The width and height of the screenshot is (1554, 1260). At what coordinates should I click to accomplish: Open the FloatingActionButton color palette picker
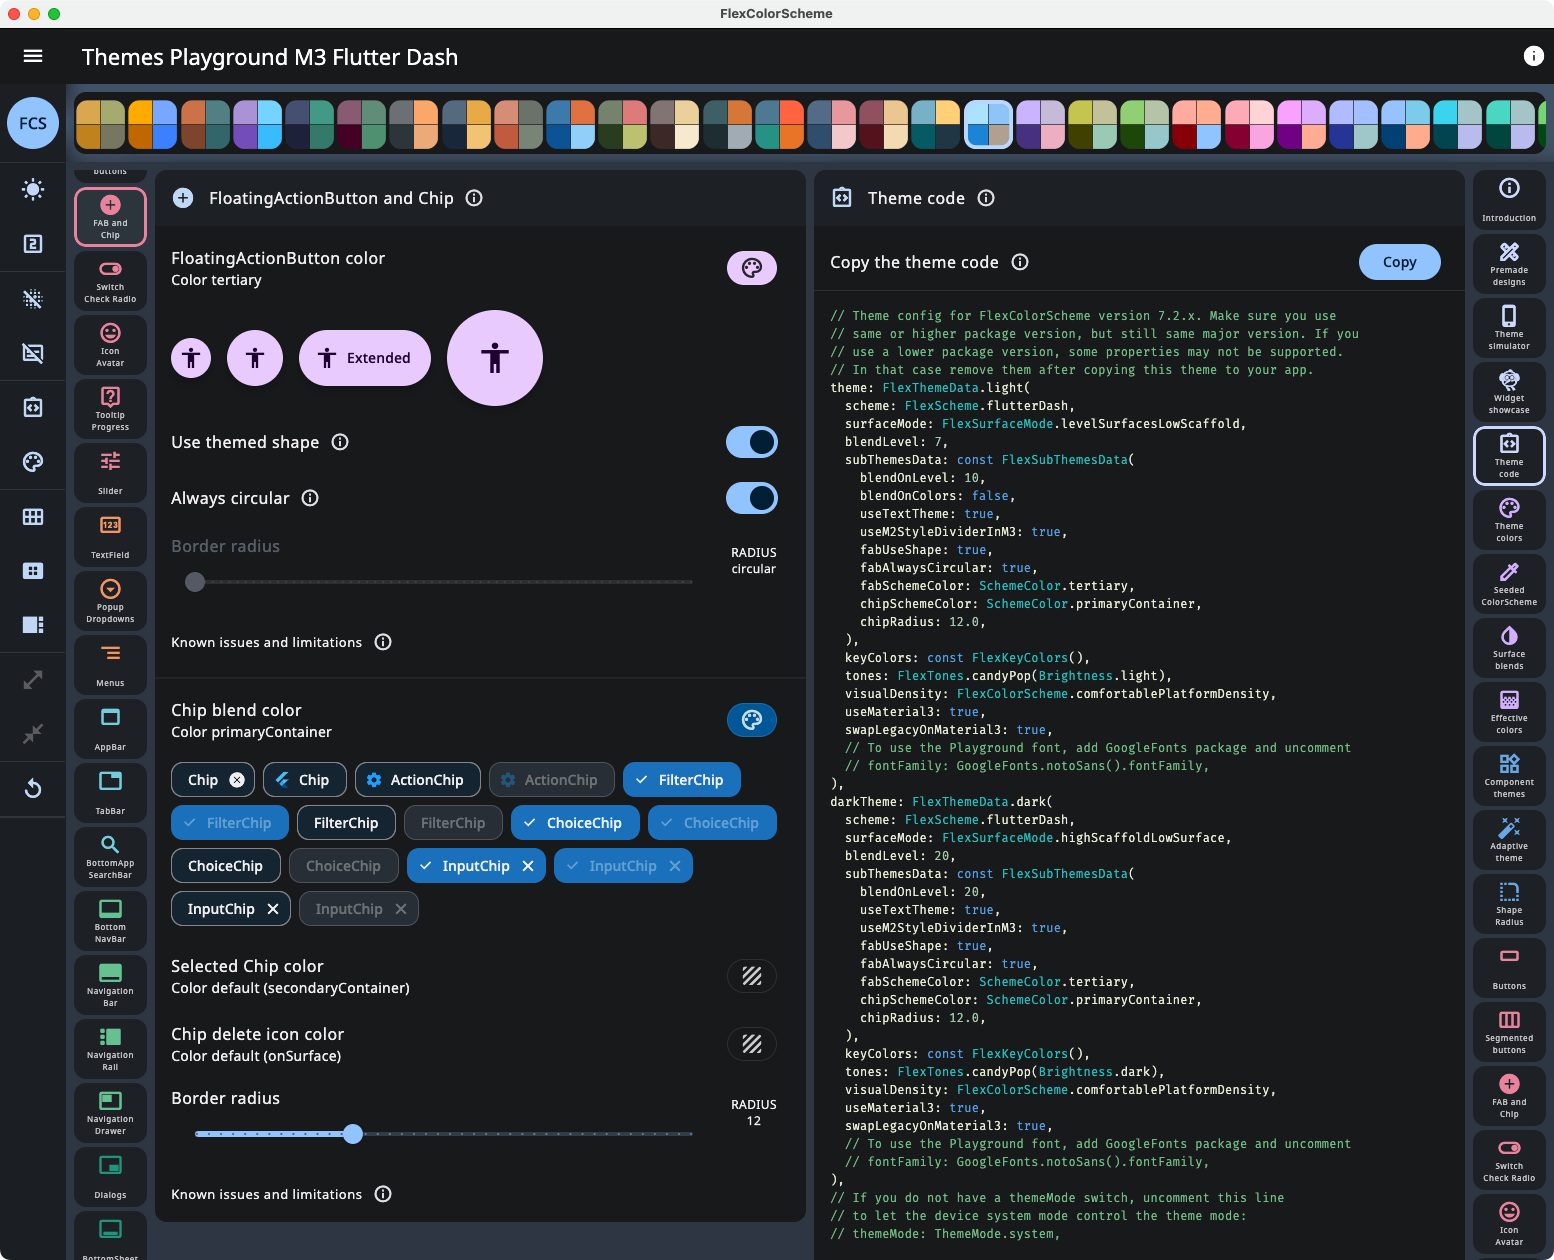[752, 268]
